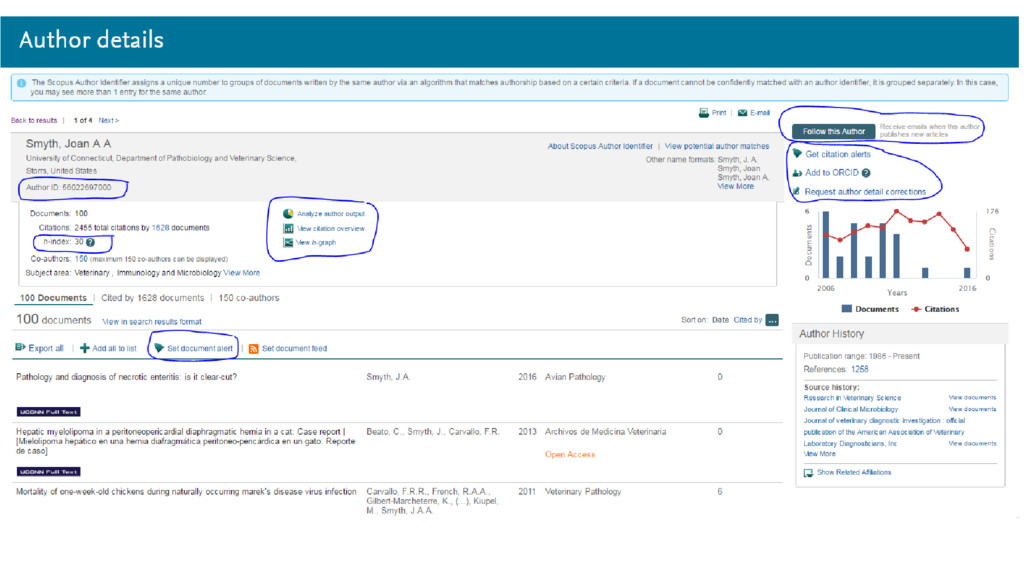Click Request author detail corrections pencil icon
Viewport: 1024px width, 576px height.
tap(797, 191)
